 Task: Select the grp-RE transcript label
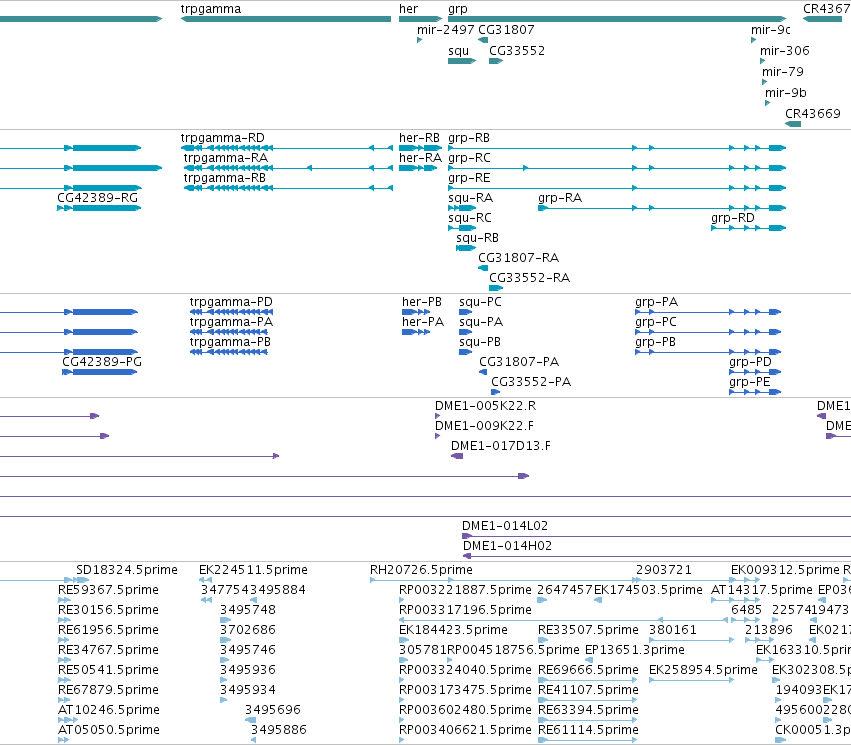[x=469, y=178]
